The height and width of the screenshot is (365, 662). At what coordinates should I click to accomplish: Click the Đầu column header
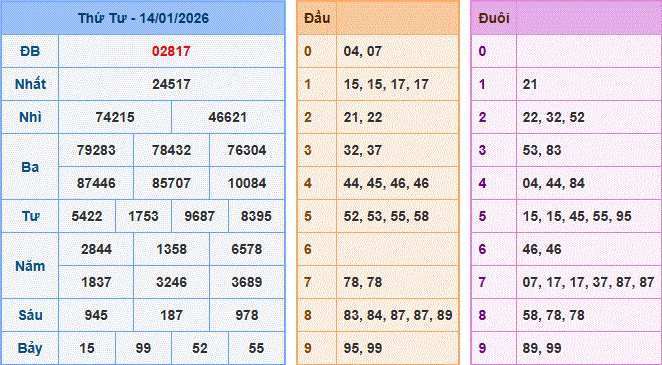coord(317,18)
